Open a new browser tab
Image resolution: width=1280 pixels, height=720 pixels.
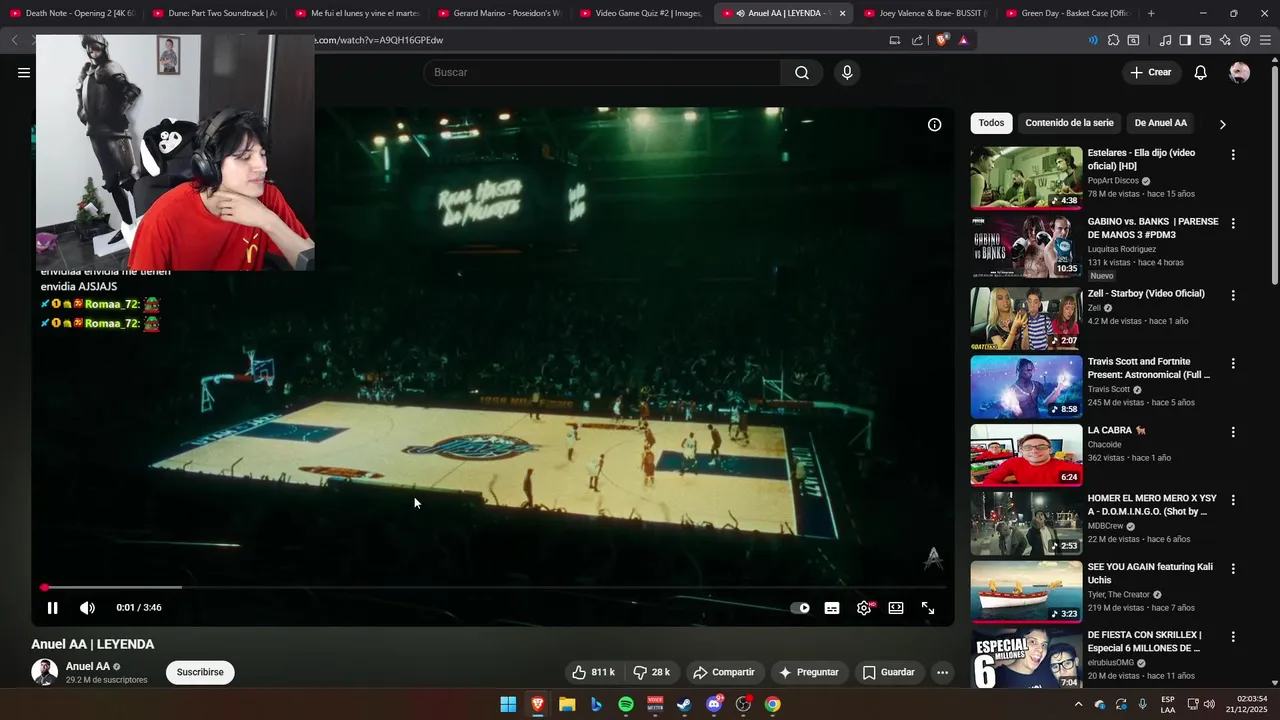(x=1151, y=13)
